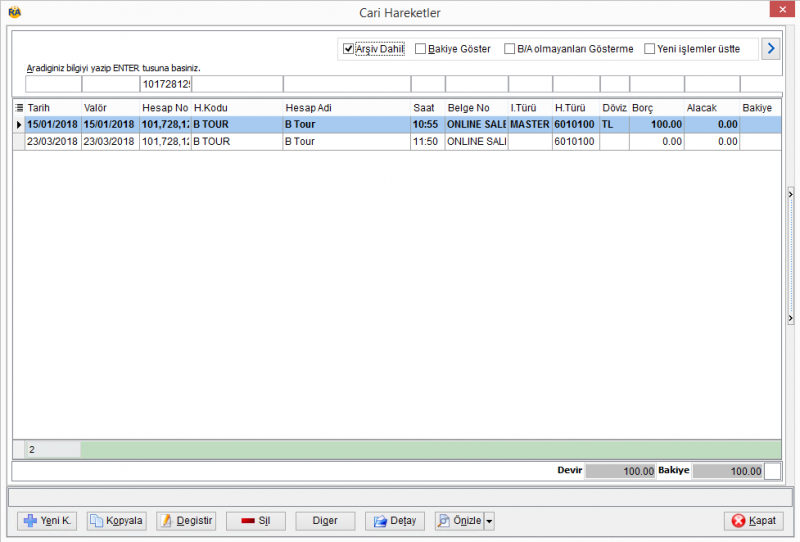800x542 pixels.
Task: Click the Belge No filter field
Action: pyautogui.click(x=477, y=84)
